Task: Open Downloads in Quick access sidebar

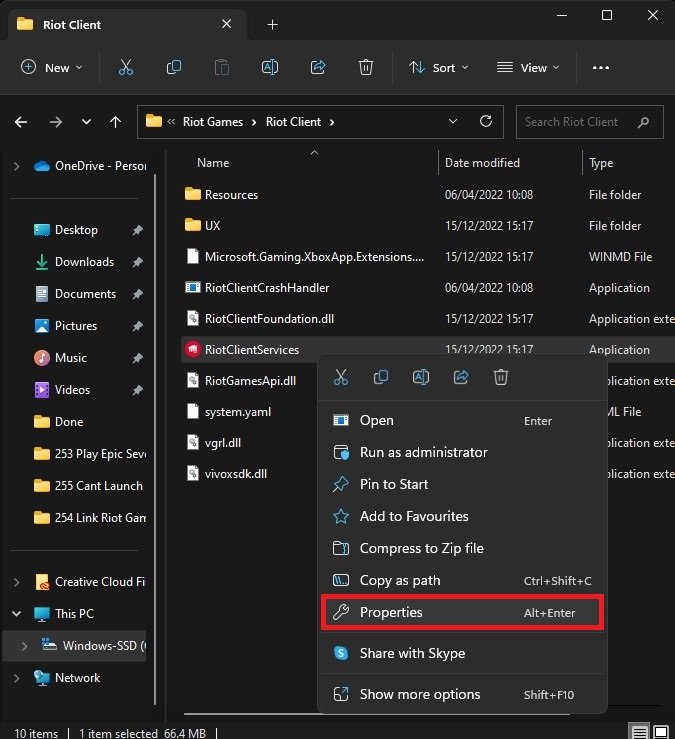Action: coord(84,262)
